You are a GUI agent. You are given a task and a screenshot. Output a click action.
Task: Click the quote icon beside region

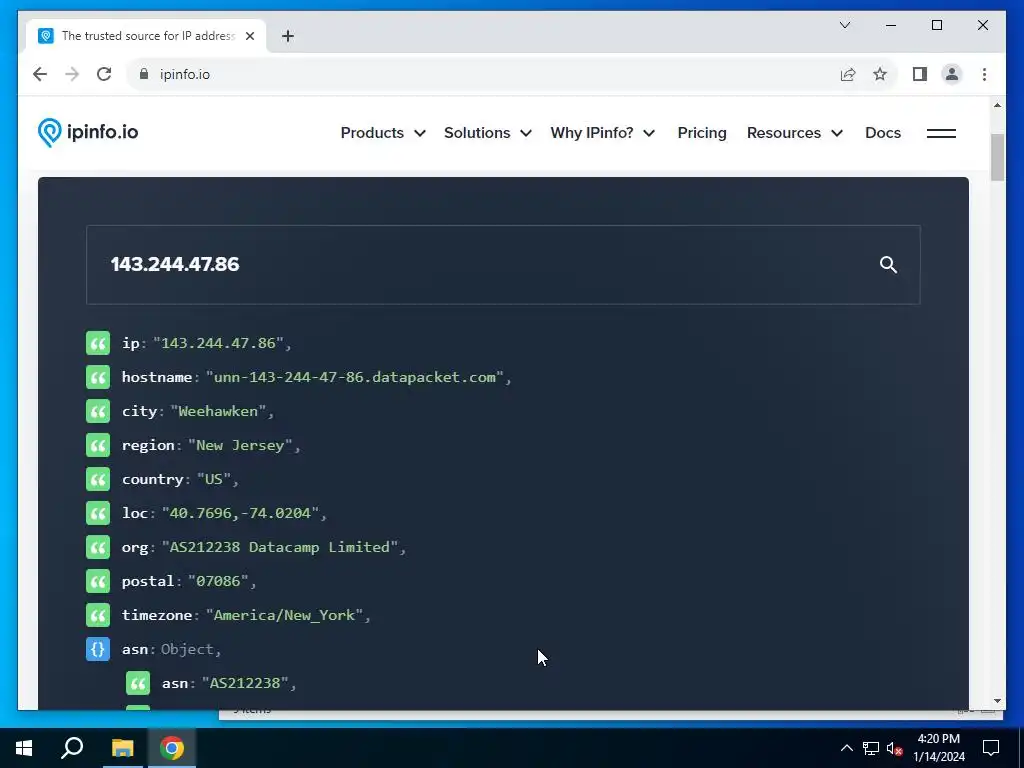point(98,445)
